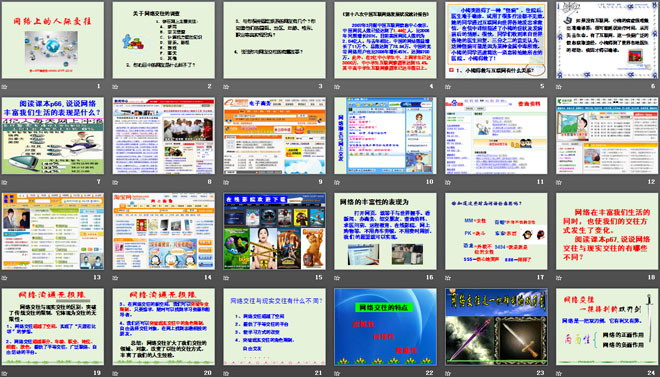Click the animation star icon under slide 15
This screenshot has height=377, width=660.
pyautogui.click(x=226, y=278)
